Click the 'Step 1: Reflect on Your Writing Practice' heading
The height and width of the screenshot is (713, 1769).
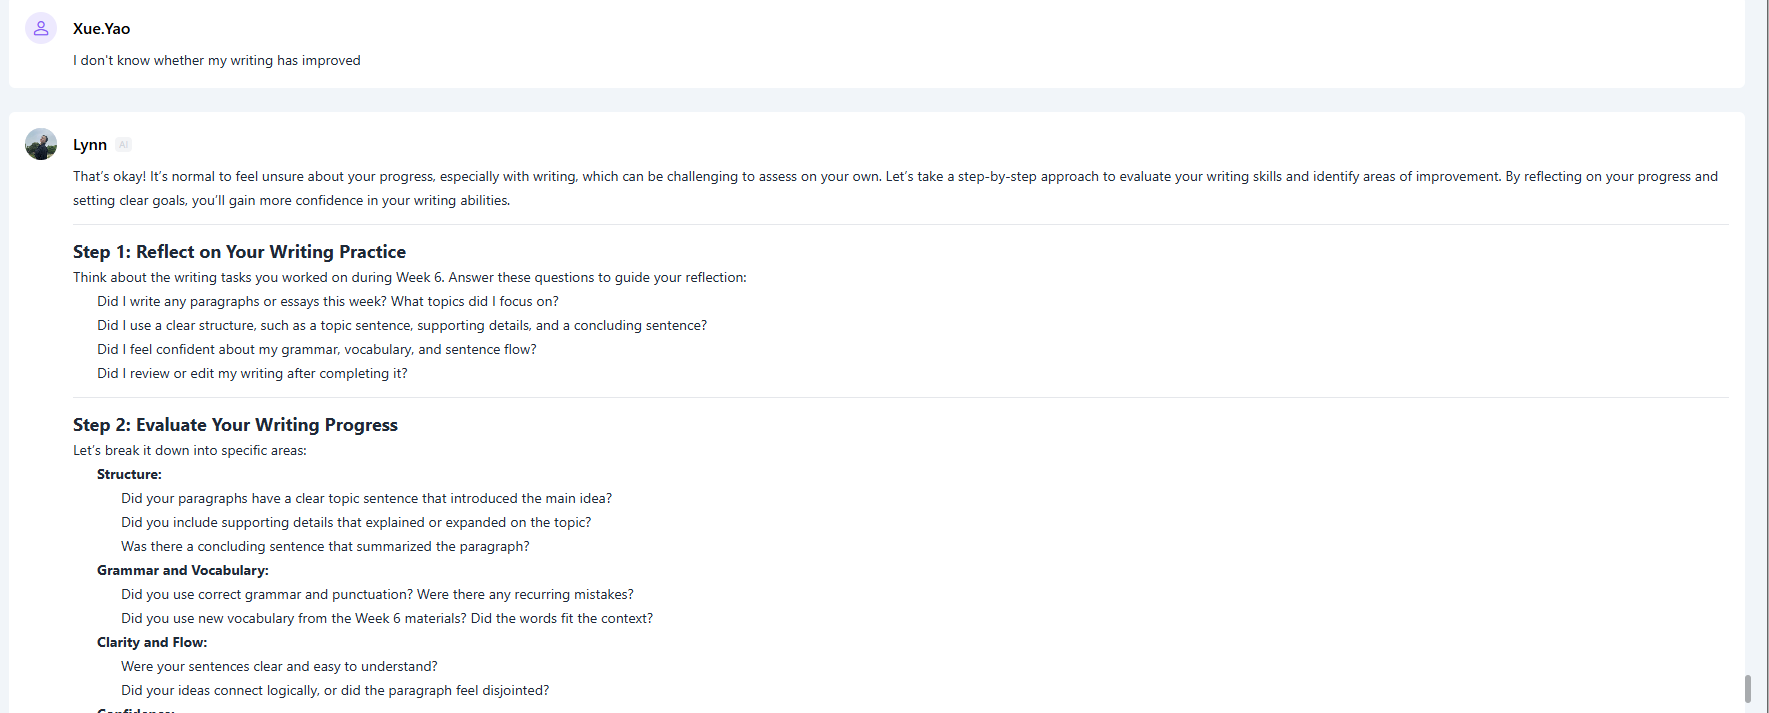pyautogui.click(x=239, y=252)
